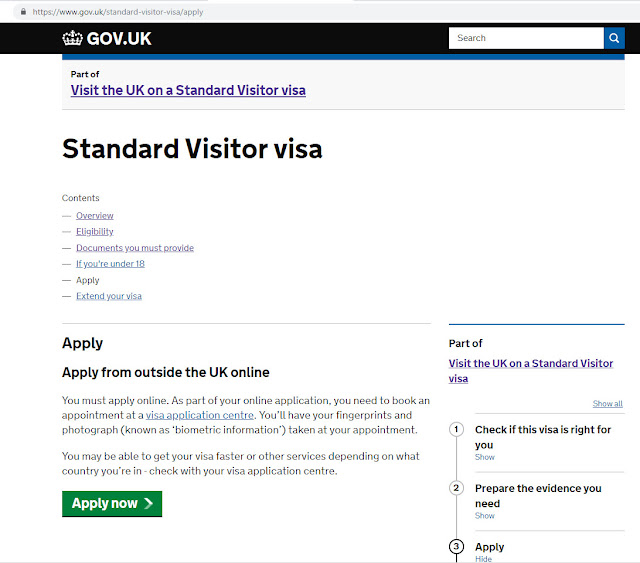640x563 pixels.
Task: Open the Eligibility contents link
Action: click(x=95, y=231)
